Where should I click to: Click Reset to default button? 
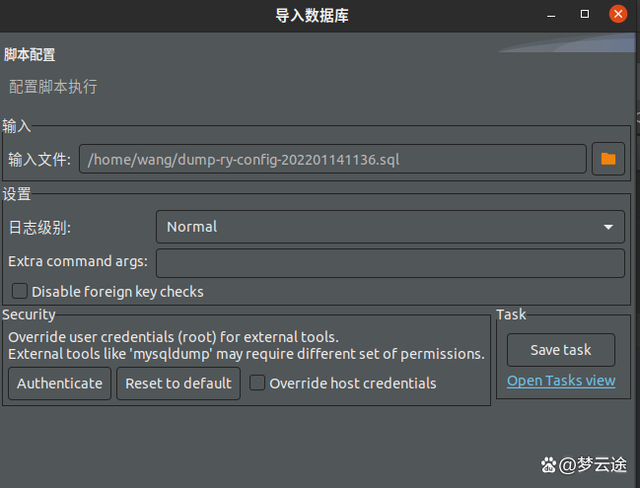tap(178, 384)
